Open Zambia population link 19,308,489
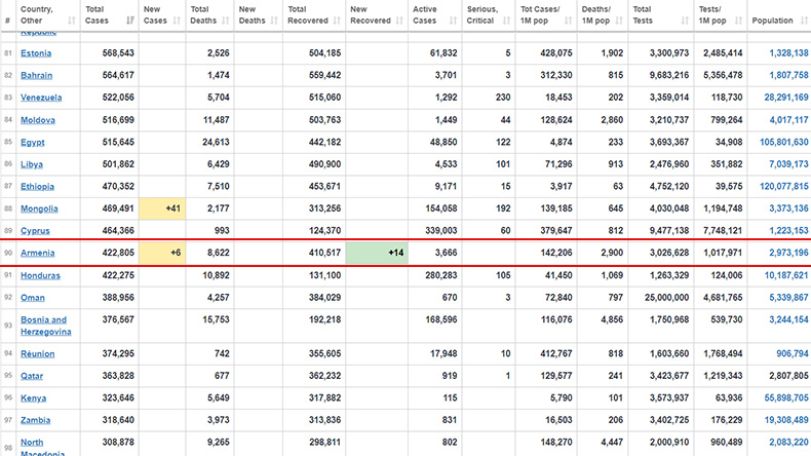The width and height of the screenshot is (811, 456). (x=786, y=420)
